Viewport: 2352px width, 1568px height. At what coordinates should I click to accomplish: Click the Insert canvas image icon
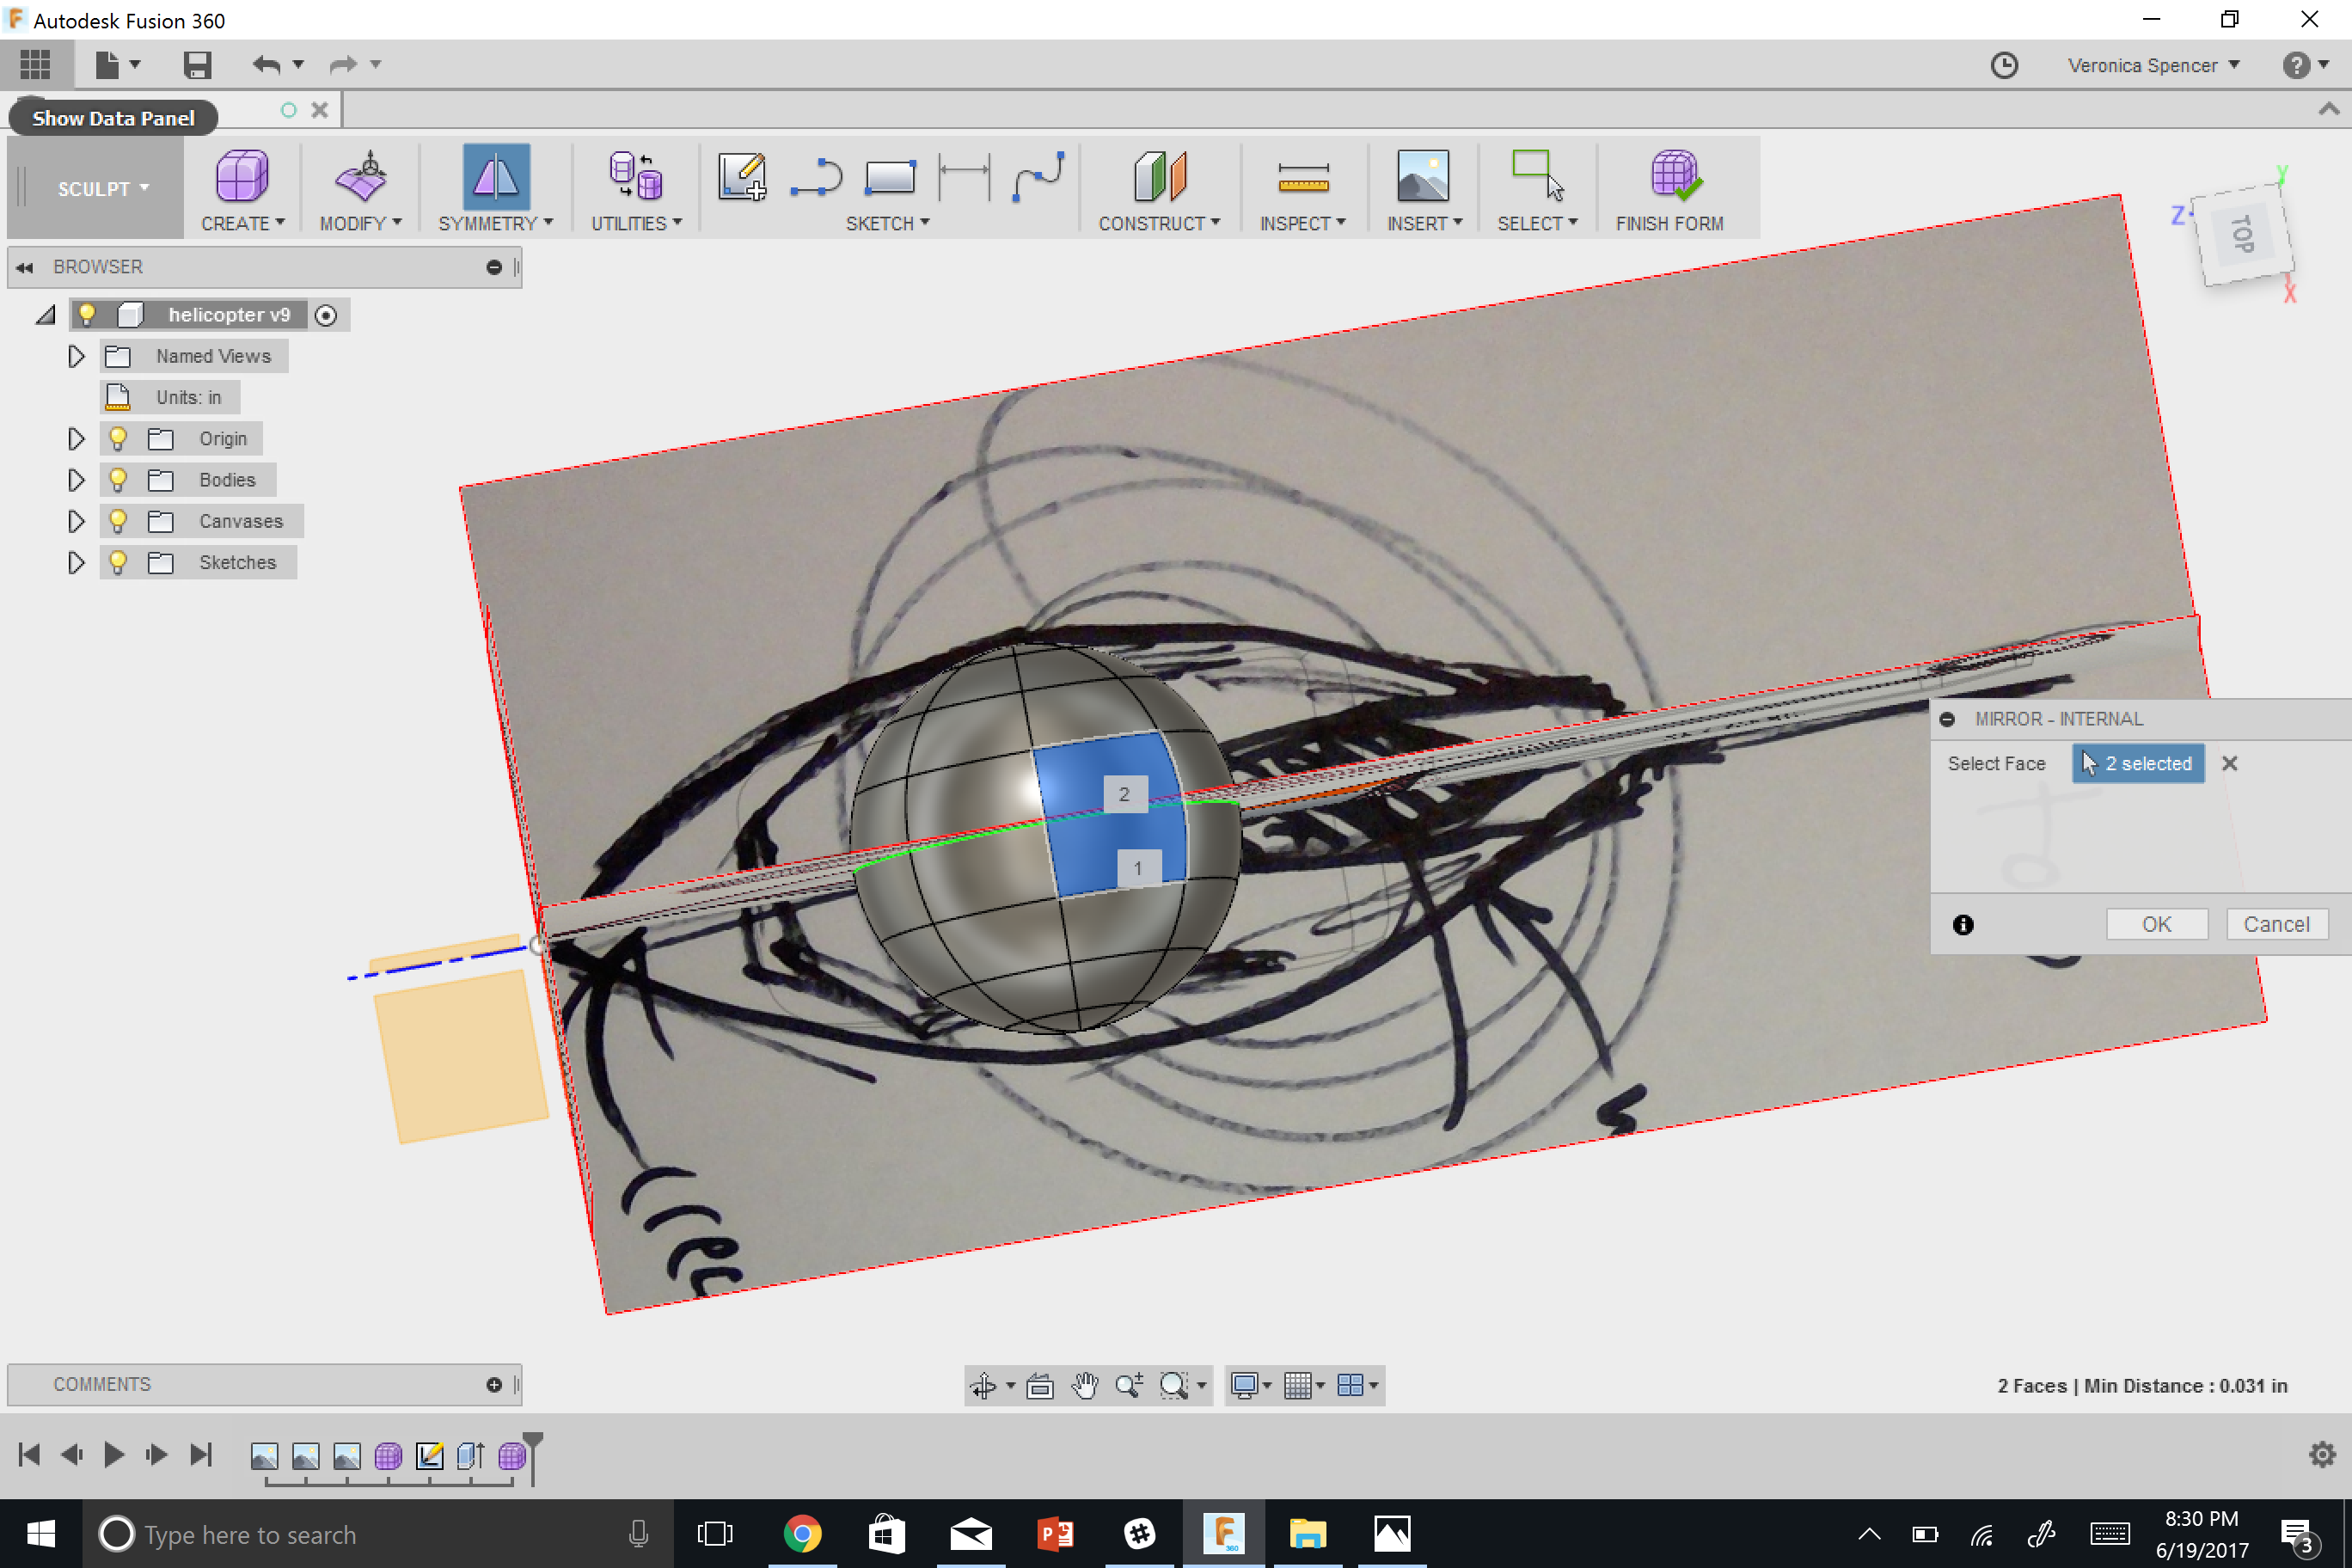[x=1422, y=176]
